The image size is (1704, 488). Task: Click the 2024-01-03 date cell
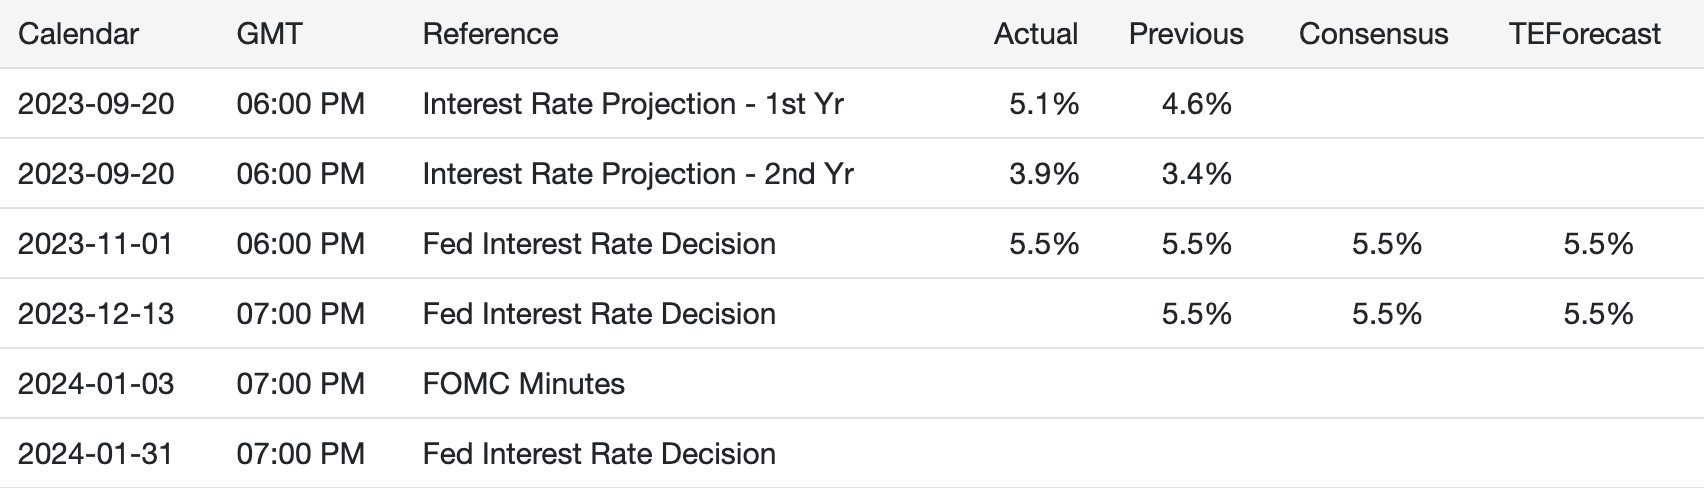click(x=96, y=384)
